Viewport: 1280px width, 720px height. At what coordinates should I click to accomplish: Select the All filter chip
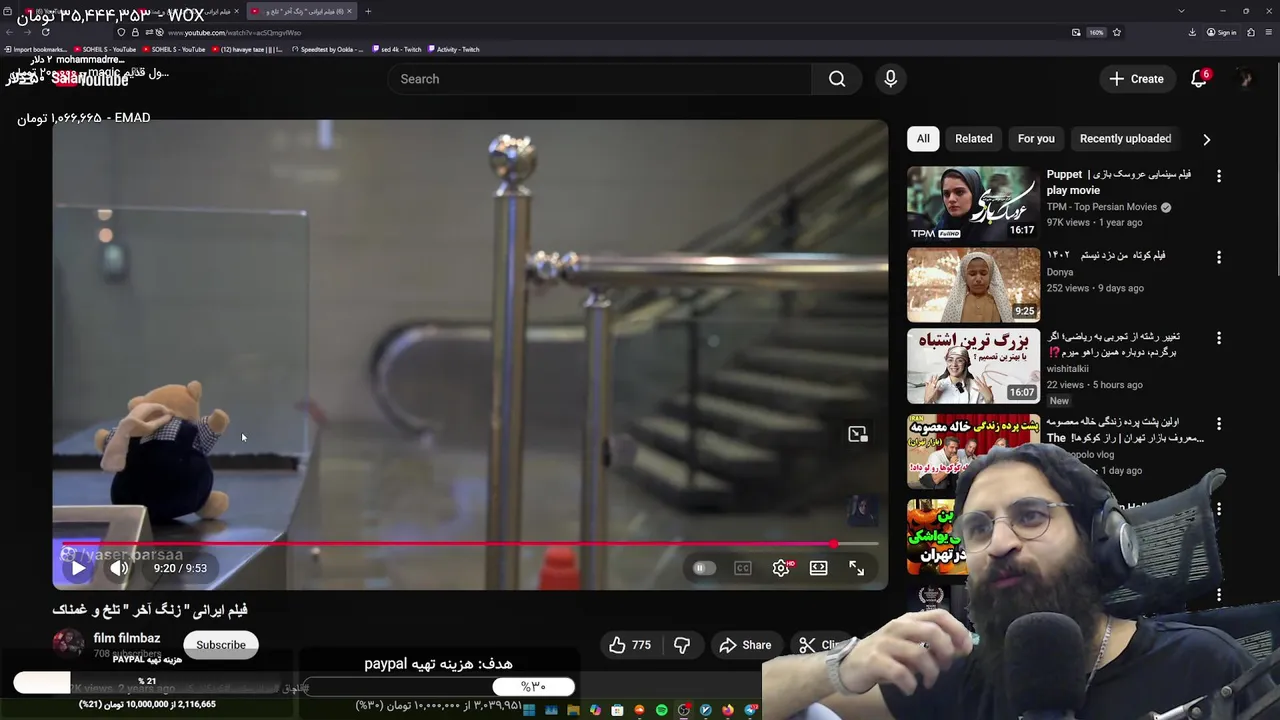click(x=923, y=139)
